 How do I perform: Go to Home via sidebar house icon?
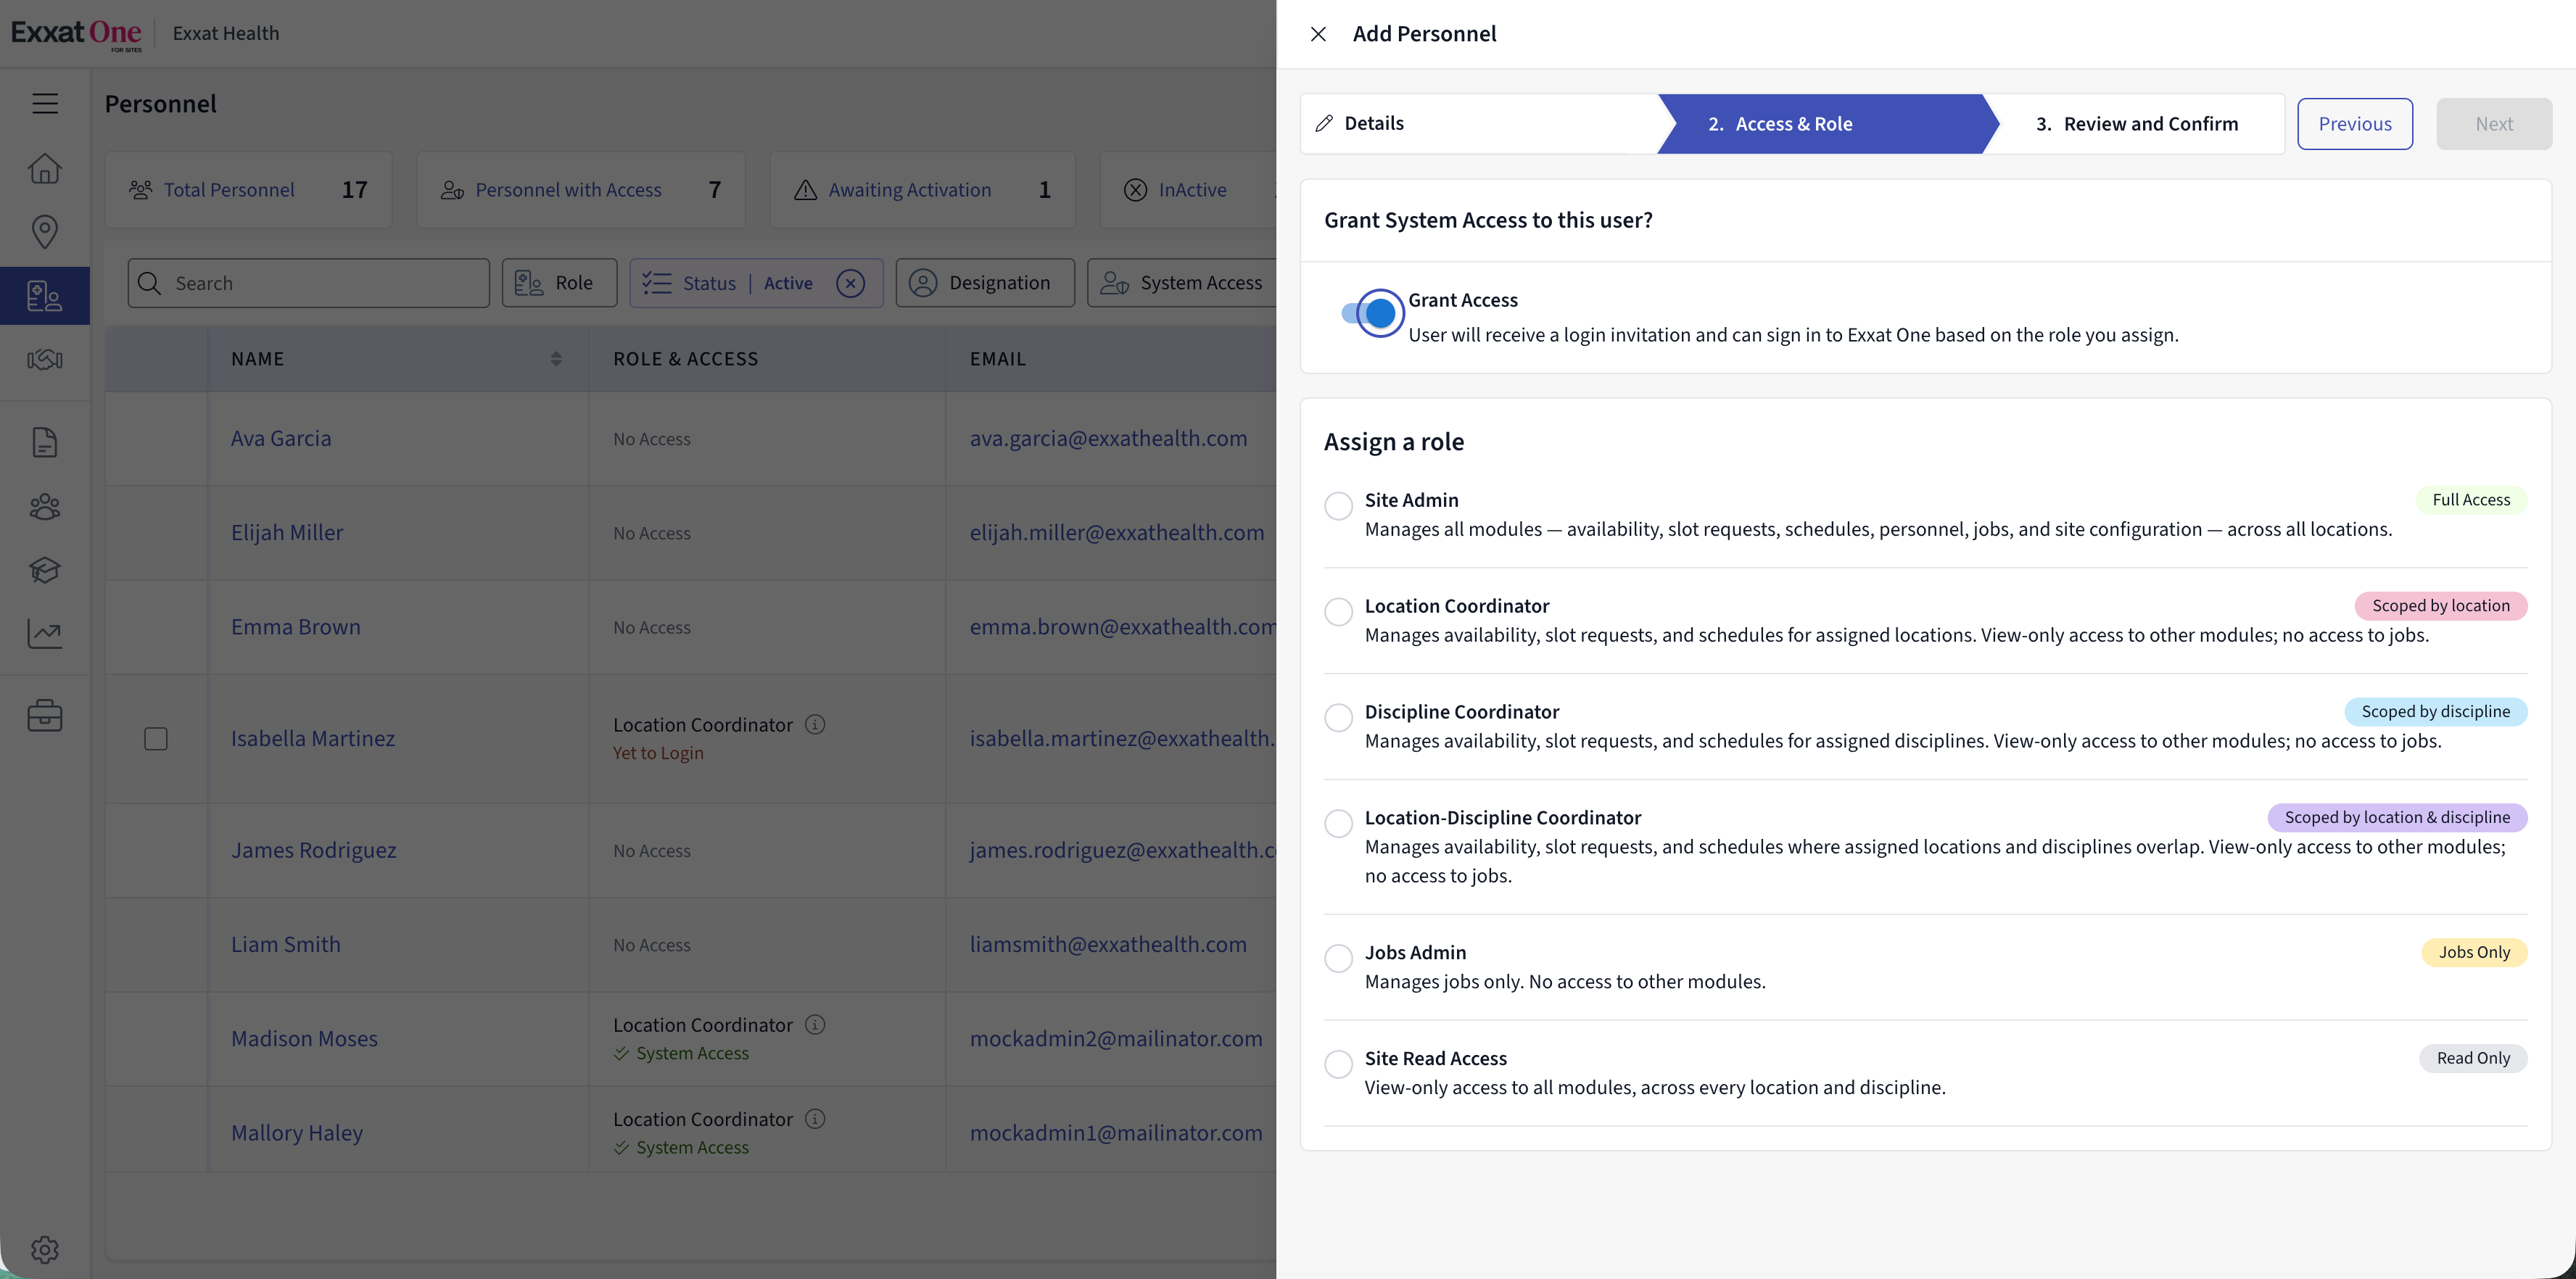click(45, 168)
